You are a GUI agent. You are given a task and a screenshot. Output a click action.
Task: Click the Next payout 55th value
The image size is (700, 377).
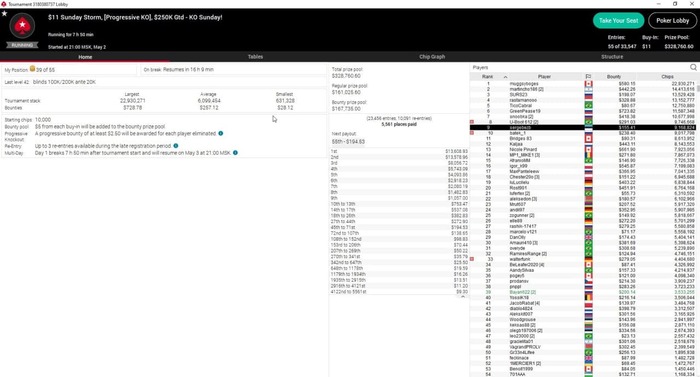click(348, 142)
